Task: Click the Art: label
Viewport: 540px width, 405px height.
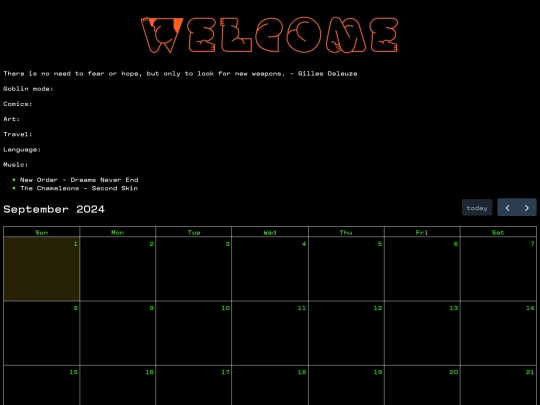Action: [x=11, y=119]
